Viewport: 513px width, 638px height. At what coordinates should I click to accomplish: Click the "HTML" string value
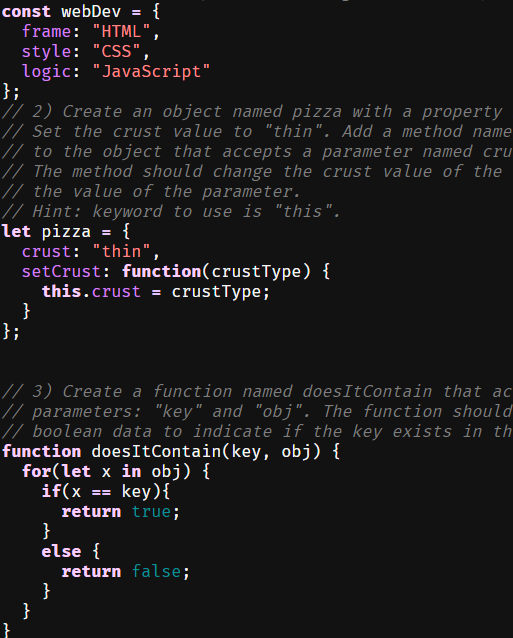pos(122,31)
